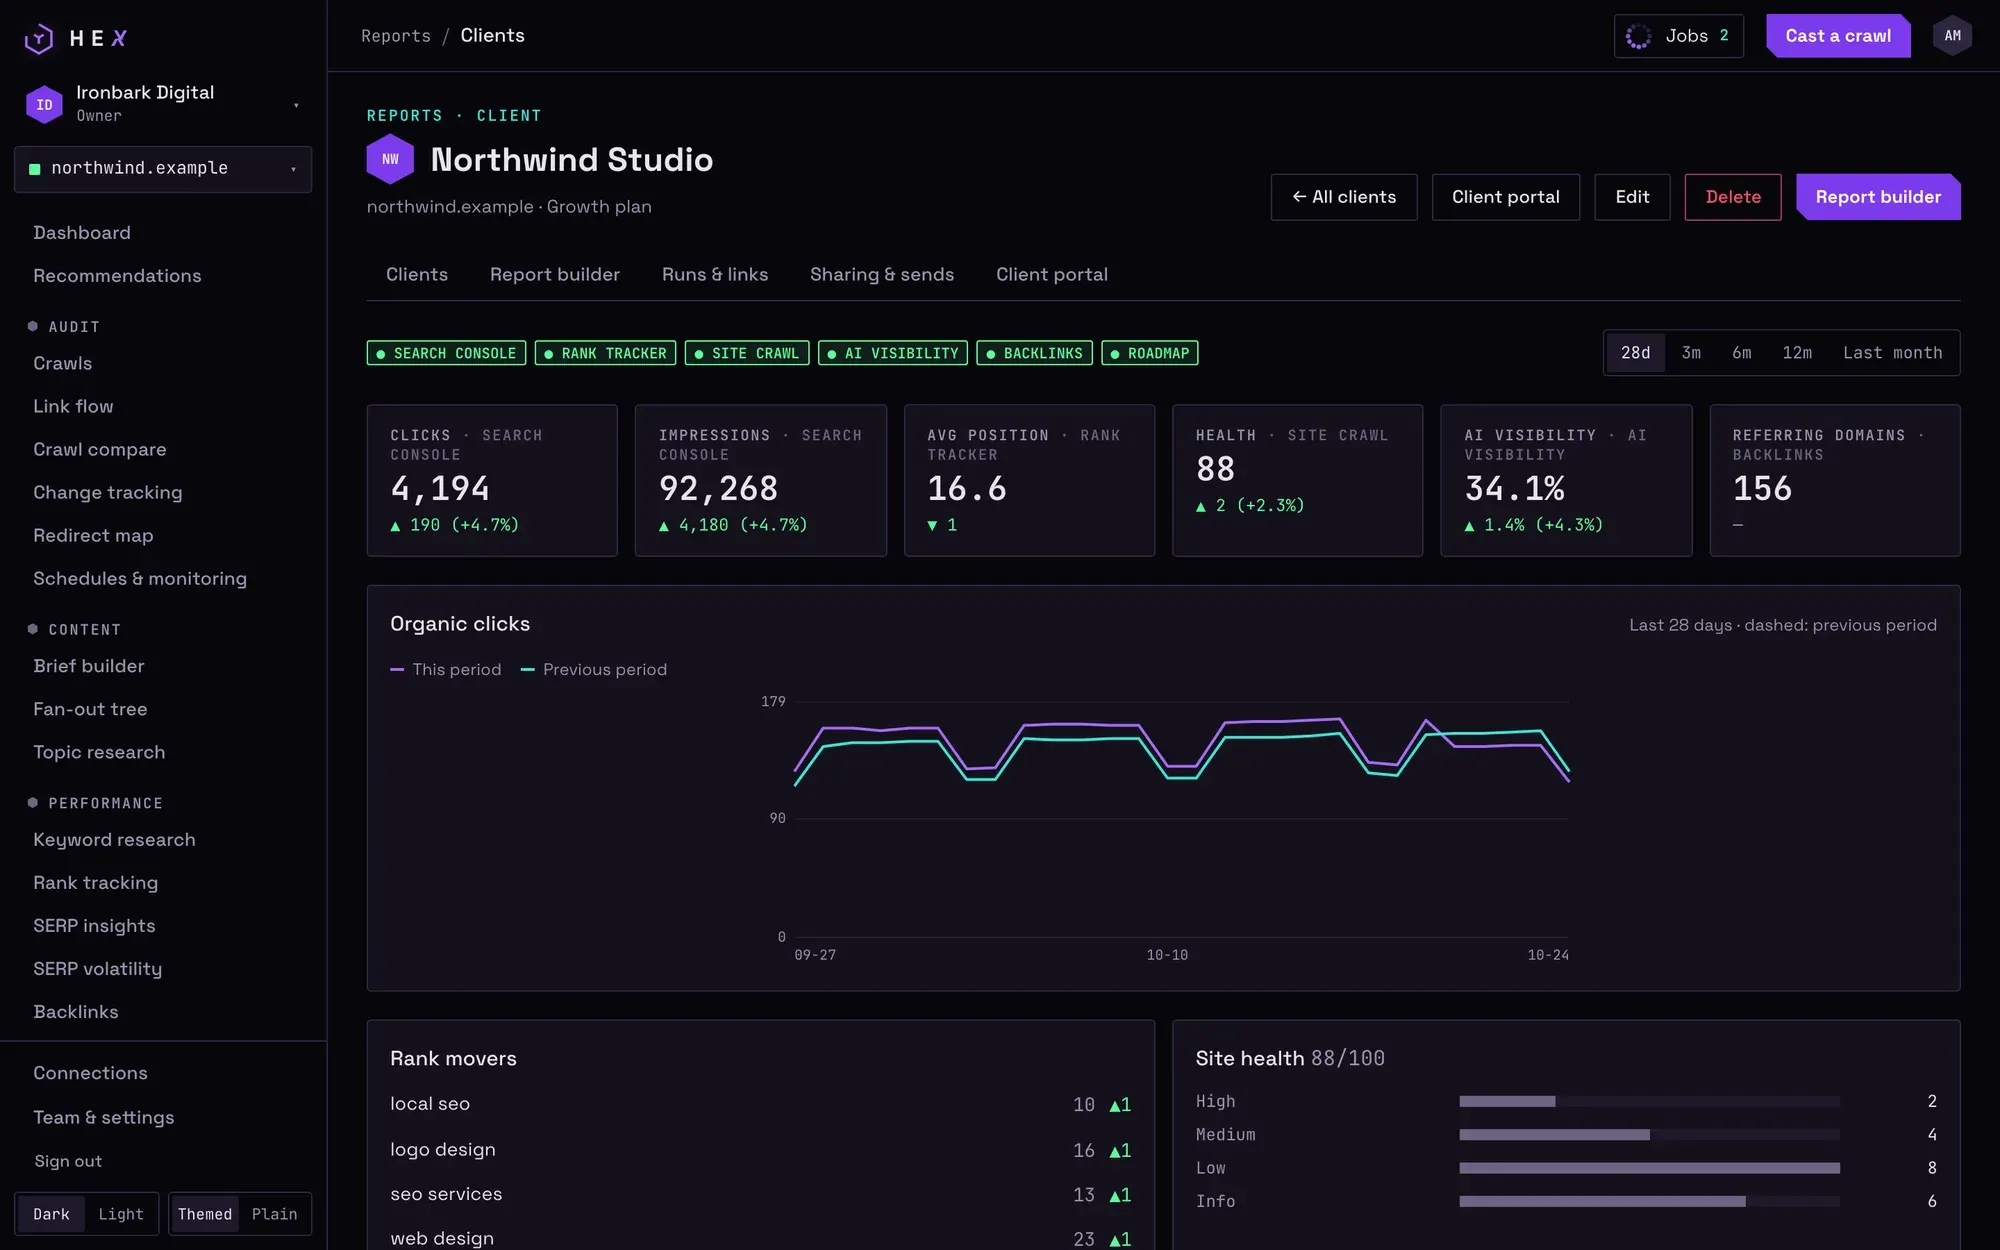2000x1250 pixels.
Task: Click Sign out
Action: pos(68,1161)
